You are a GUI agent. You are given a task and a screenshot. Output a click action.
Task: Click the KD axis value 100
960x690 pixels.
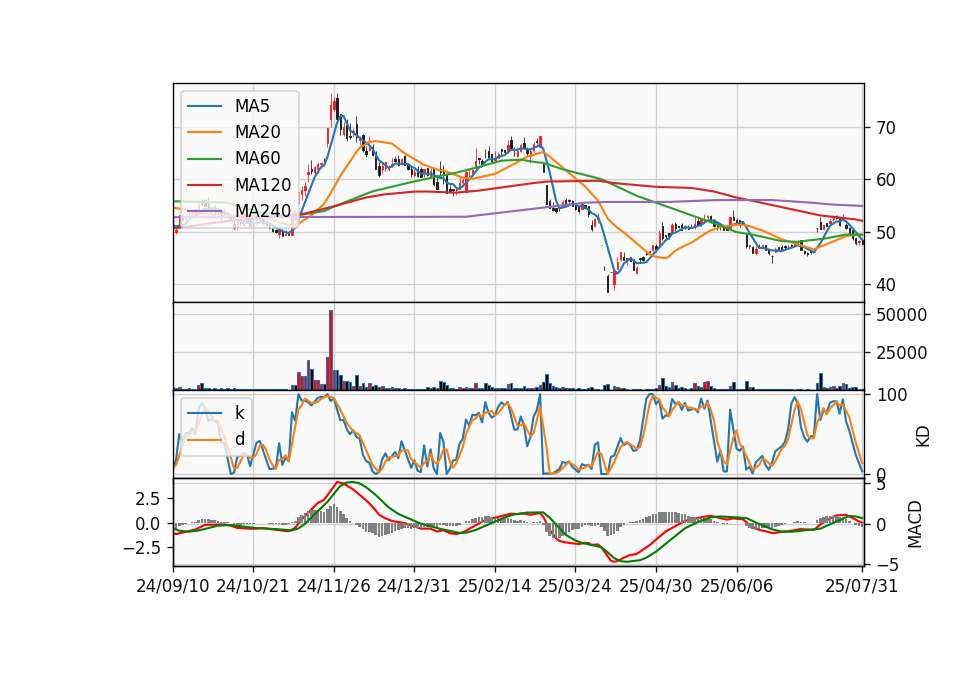(892, 395)
